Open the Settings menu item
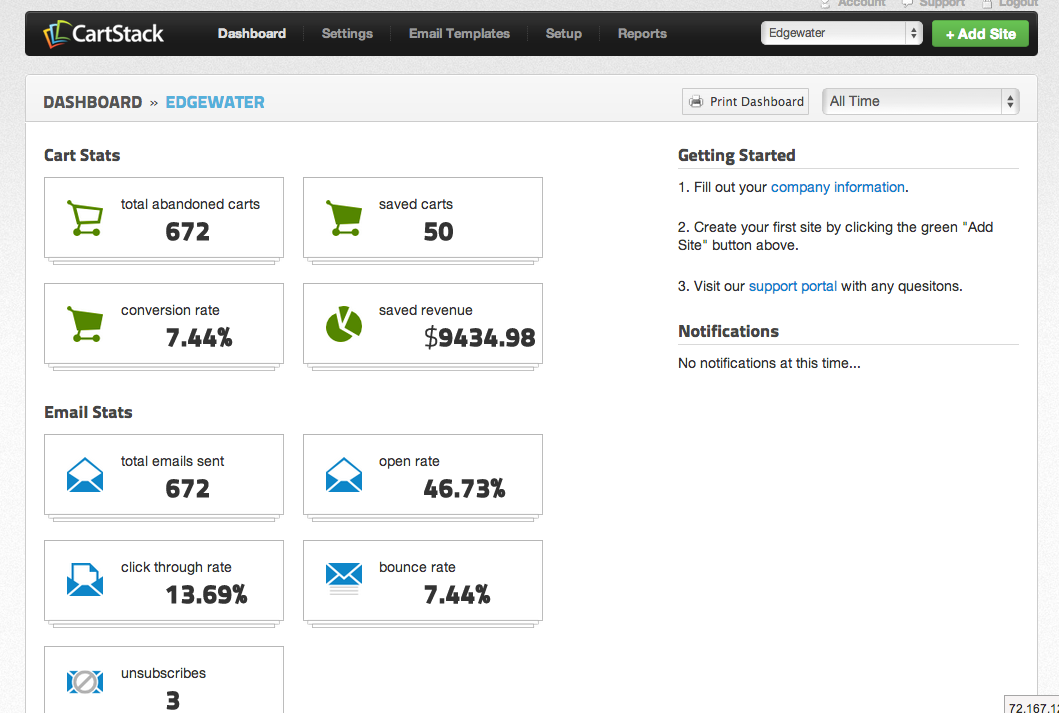1059x713 pixels. point(347,34)
